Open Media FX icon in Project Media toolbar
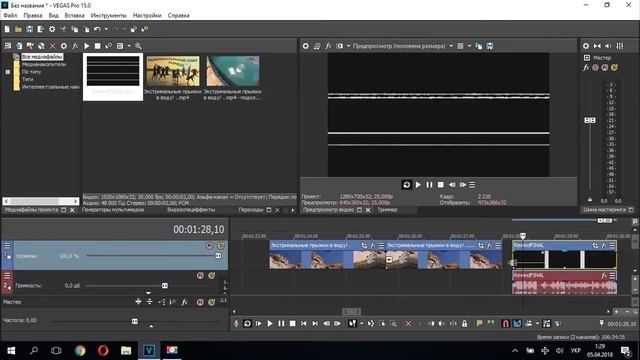Image resolution: width=640 pixels, height=360 pixels. [x=75, y=46]
